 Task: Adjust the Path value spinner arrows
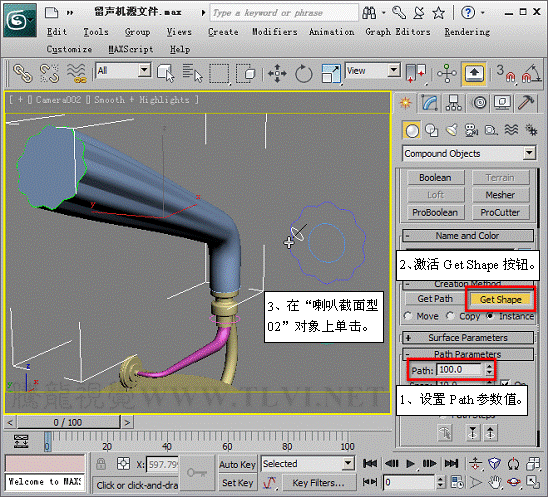tap(489, 369)
